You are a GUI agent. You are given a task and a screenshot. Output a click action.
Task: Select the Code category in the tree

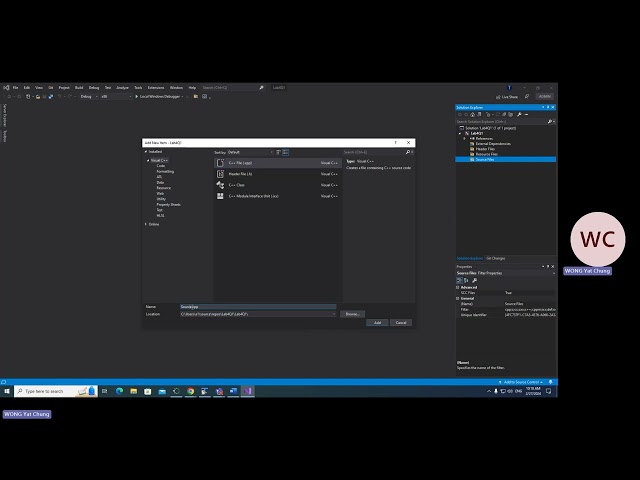pyautogui.click(x=161, y=166)
